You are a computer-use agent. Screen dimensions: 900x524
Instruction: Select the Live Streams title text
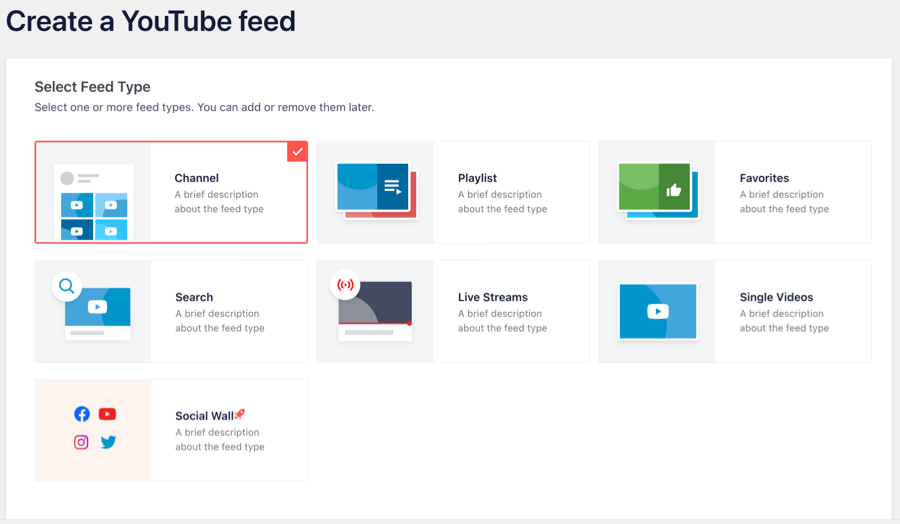pyautogui.click(x=492, y=297)
